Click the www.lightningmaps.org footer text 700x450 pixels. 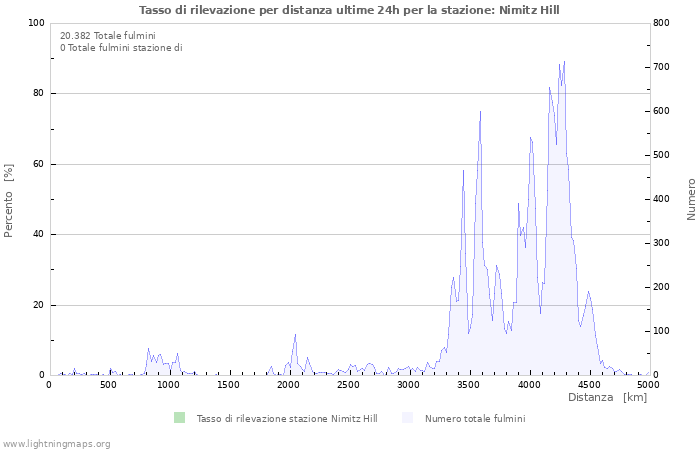click(55, 444)
